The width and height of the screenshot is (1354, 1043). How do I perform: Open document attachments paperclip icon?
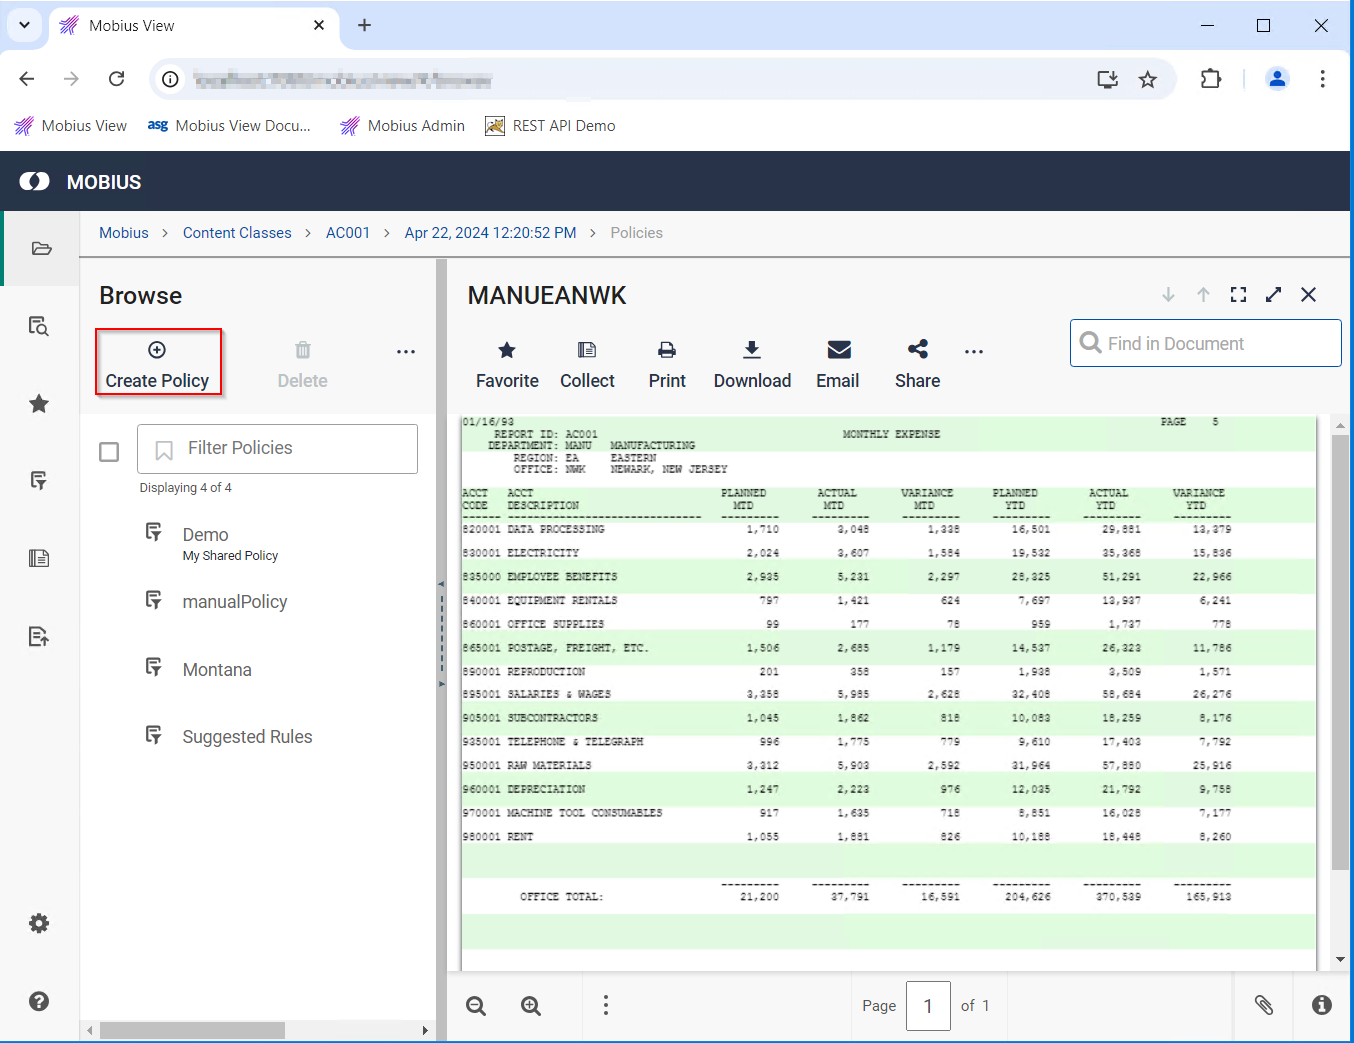click(1264, 1005)
